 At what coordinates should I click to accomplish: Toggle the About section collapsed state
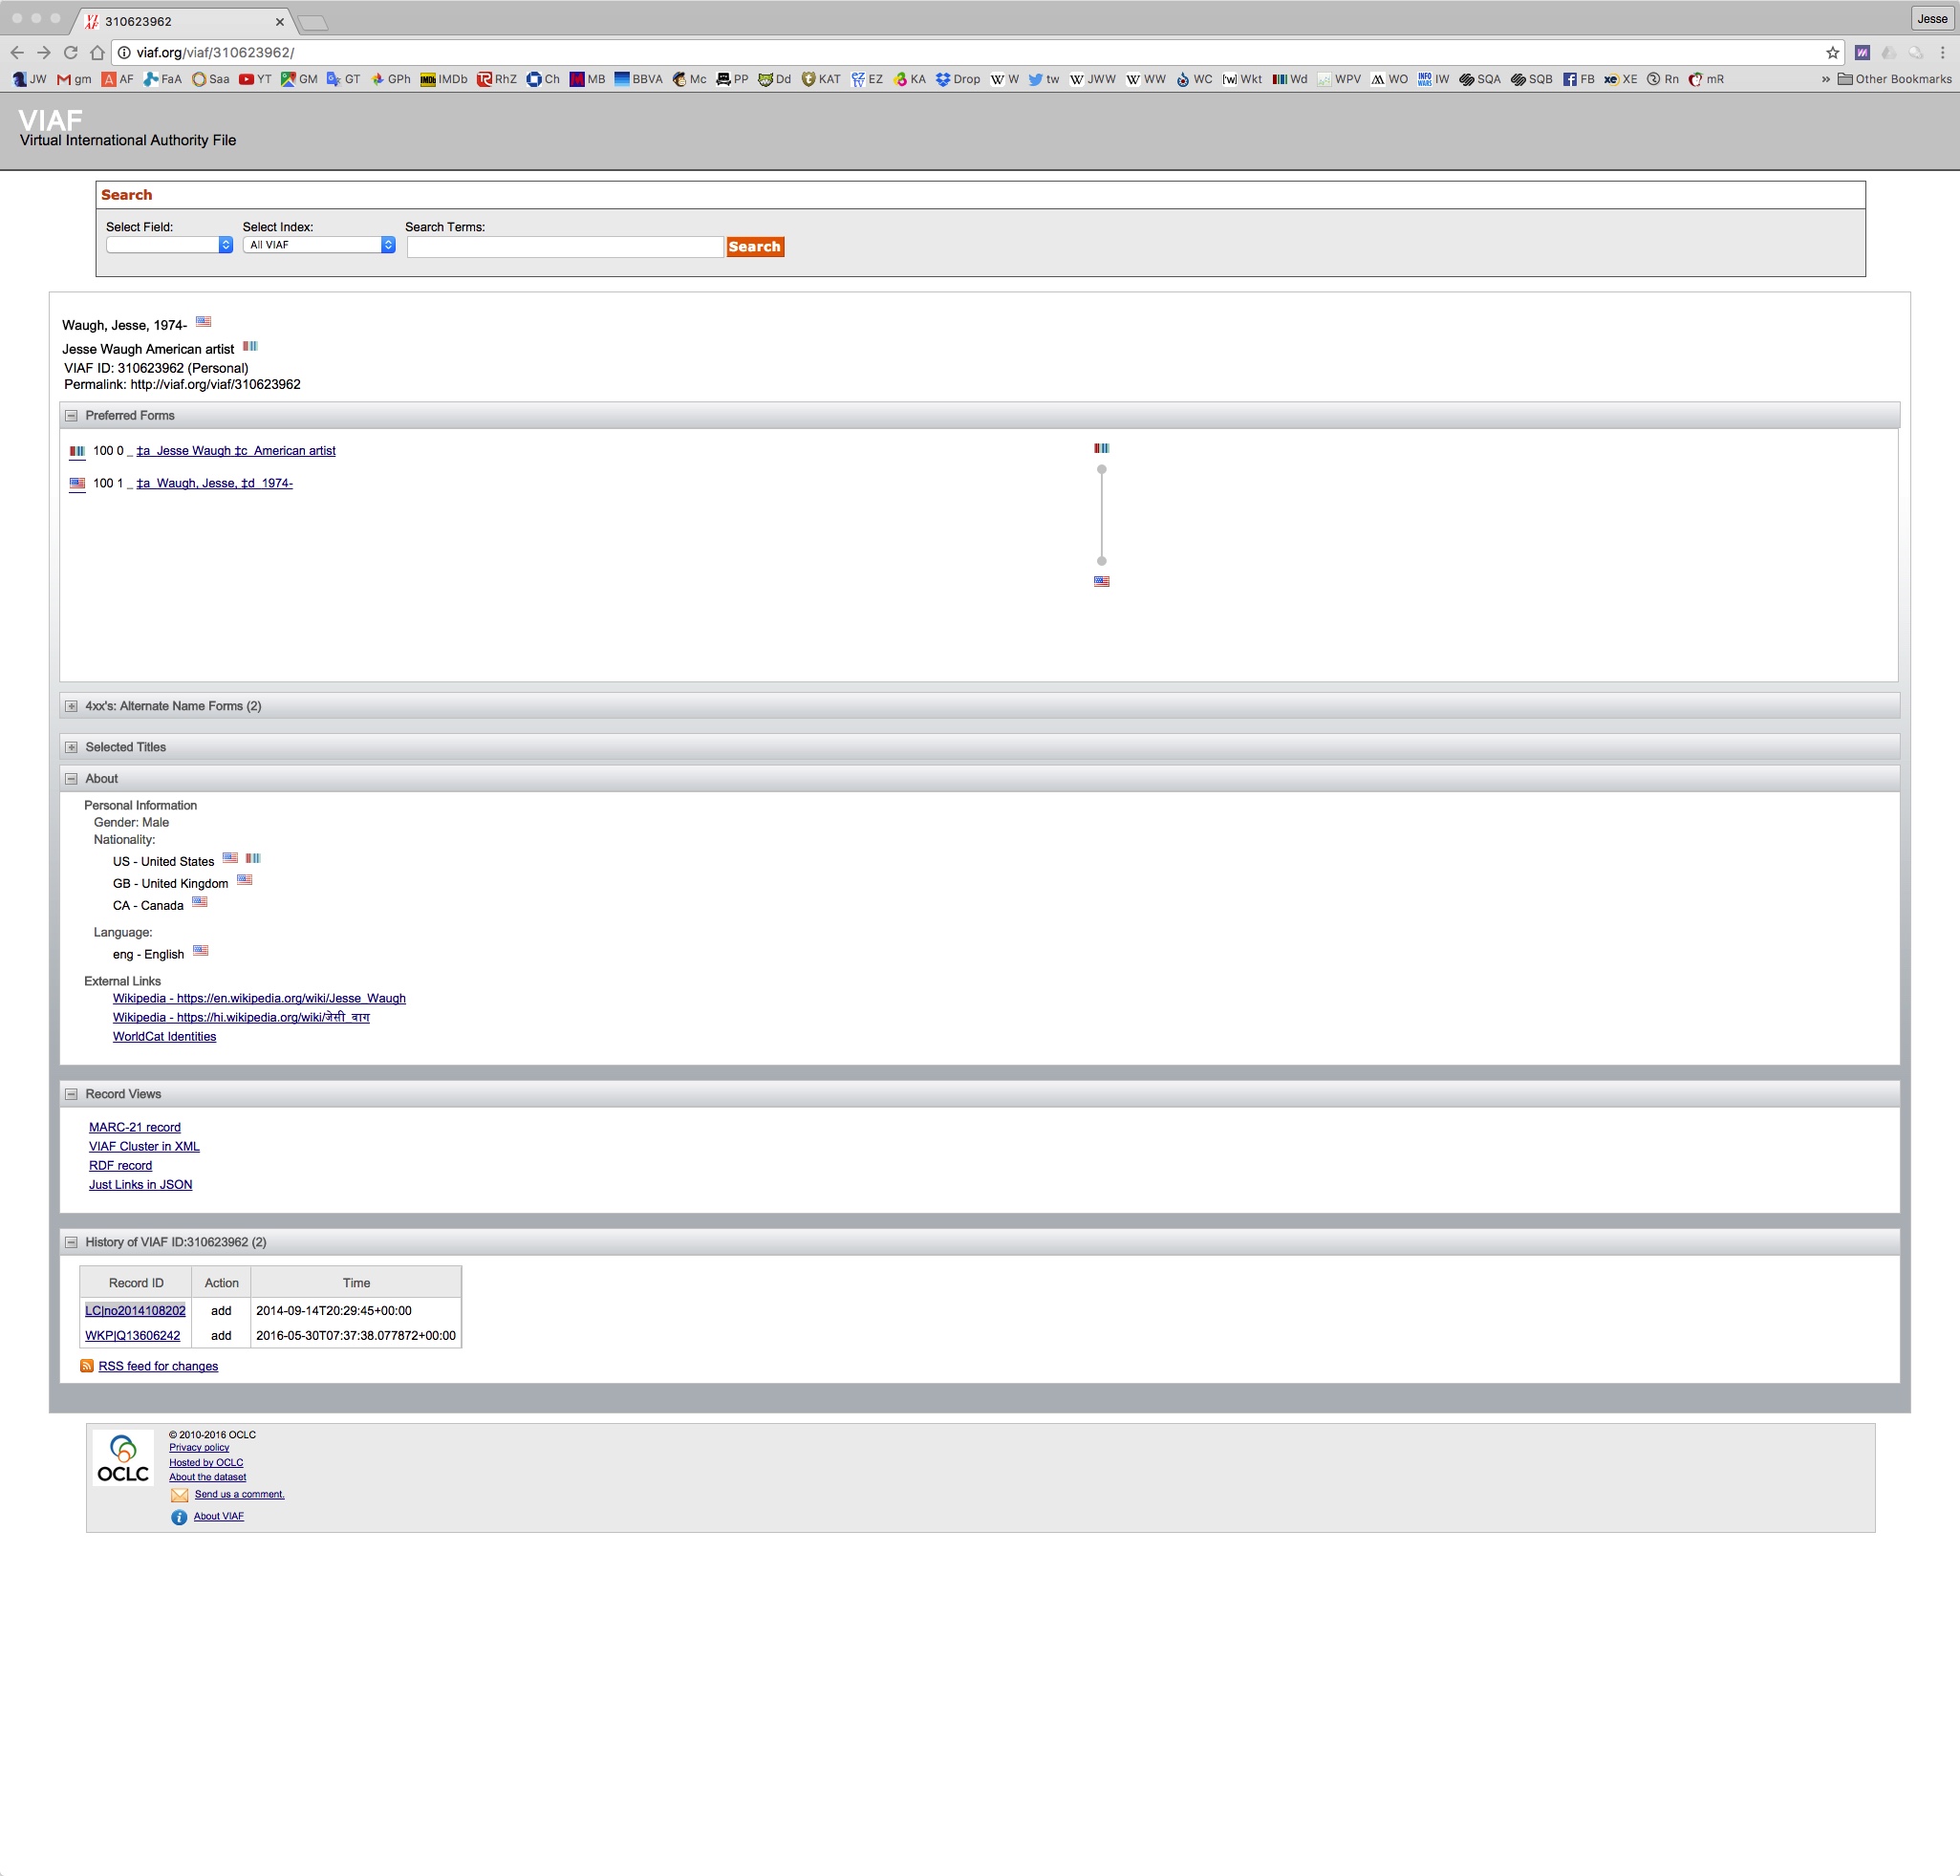72,779
